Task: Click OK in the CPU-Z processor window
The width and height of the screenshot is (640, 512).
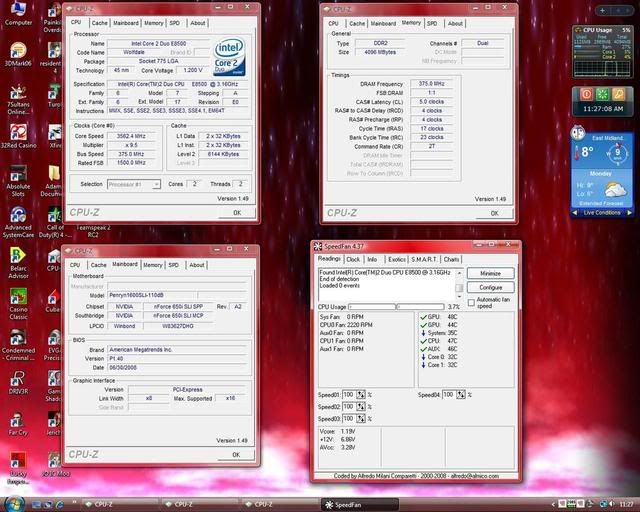Action: pos(237,213)
